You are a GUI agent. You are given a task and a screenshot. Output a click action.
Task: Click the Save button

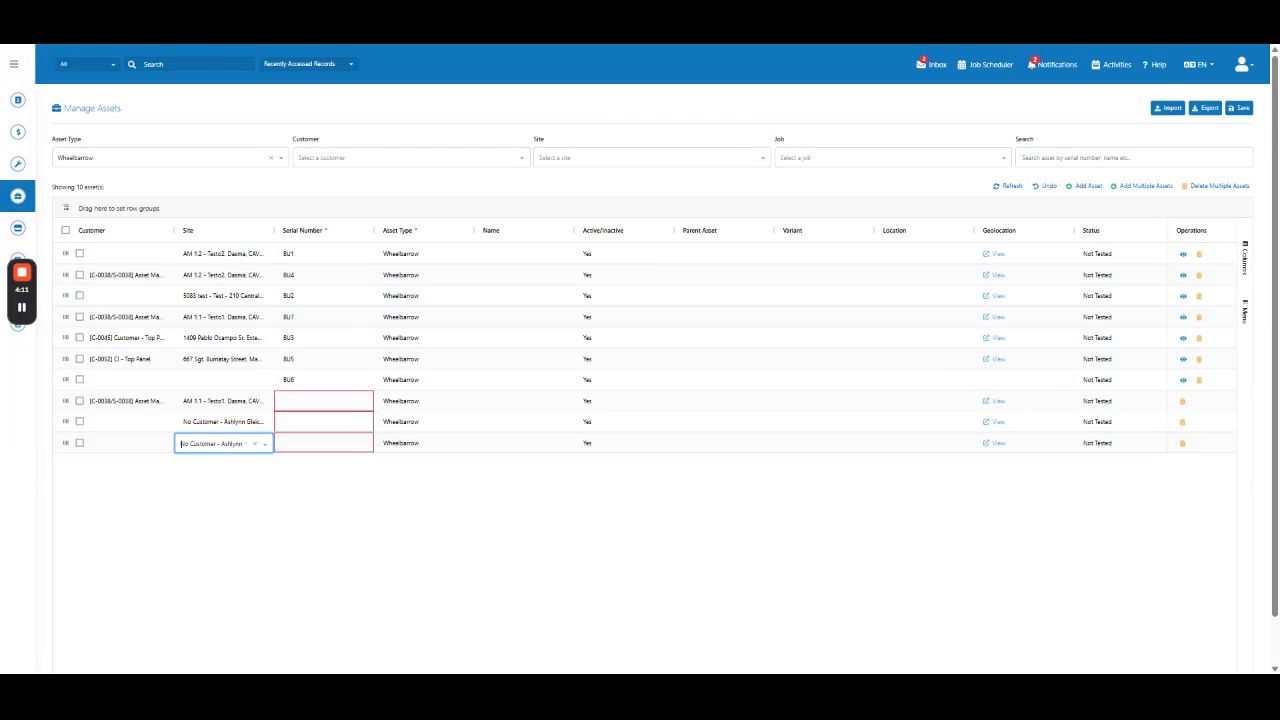[x=1239, y=108]
